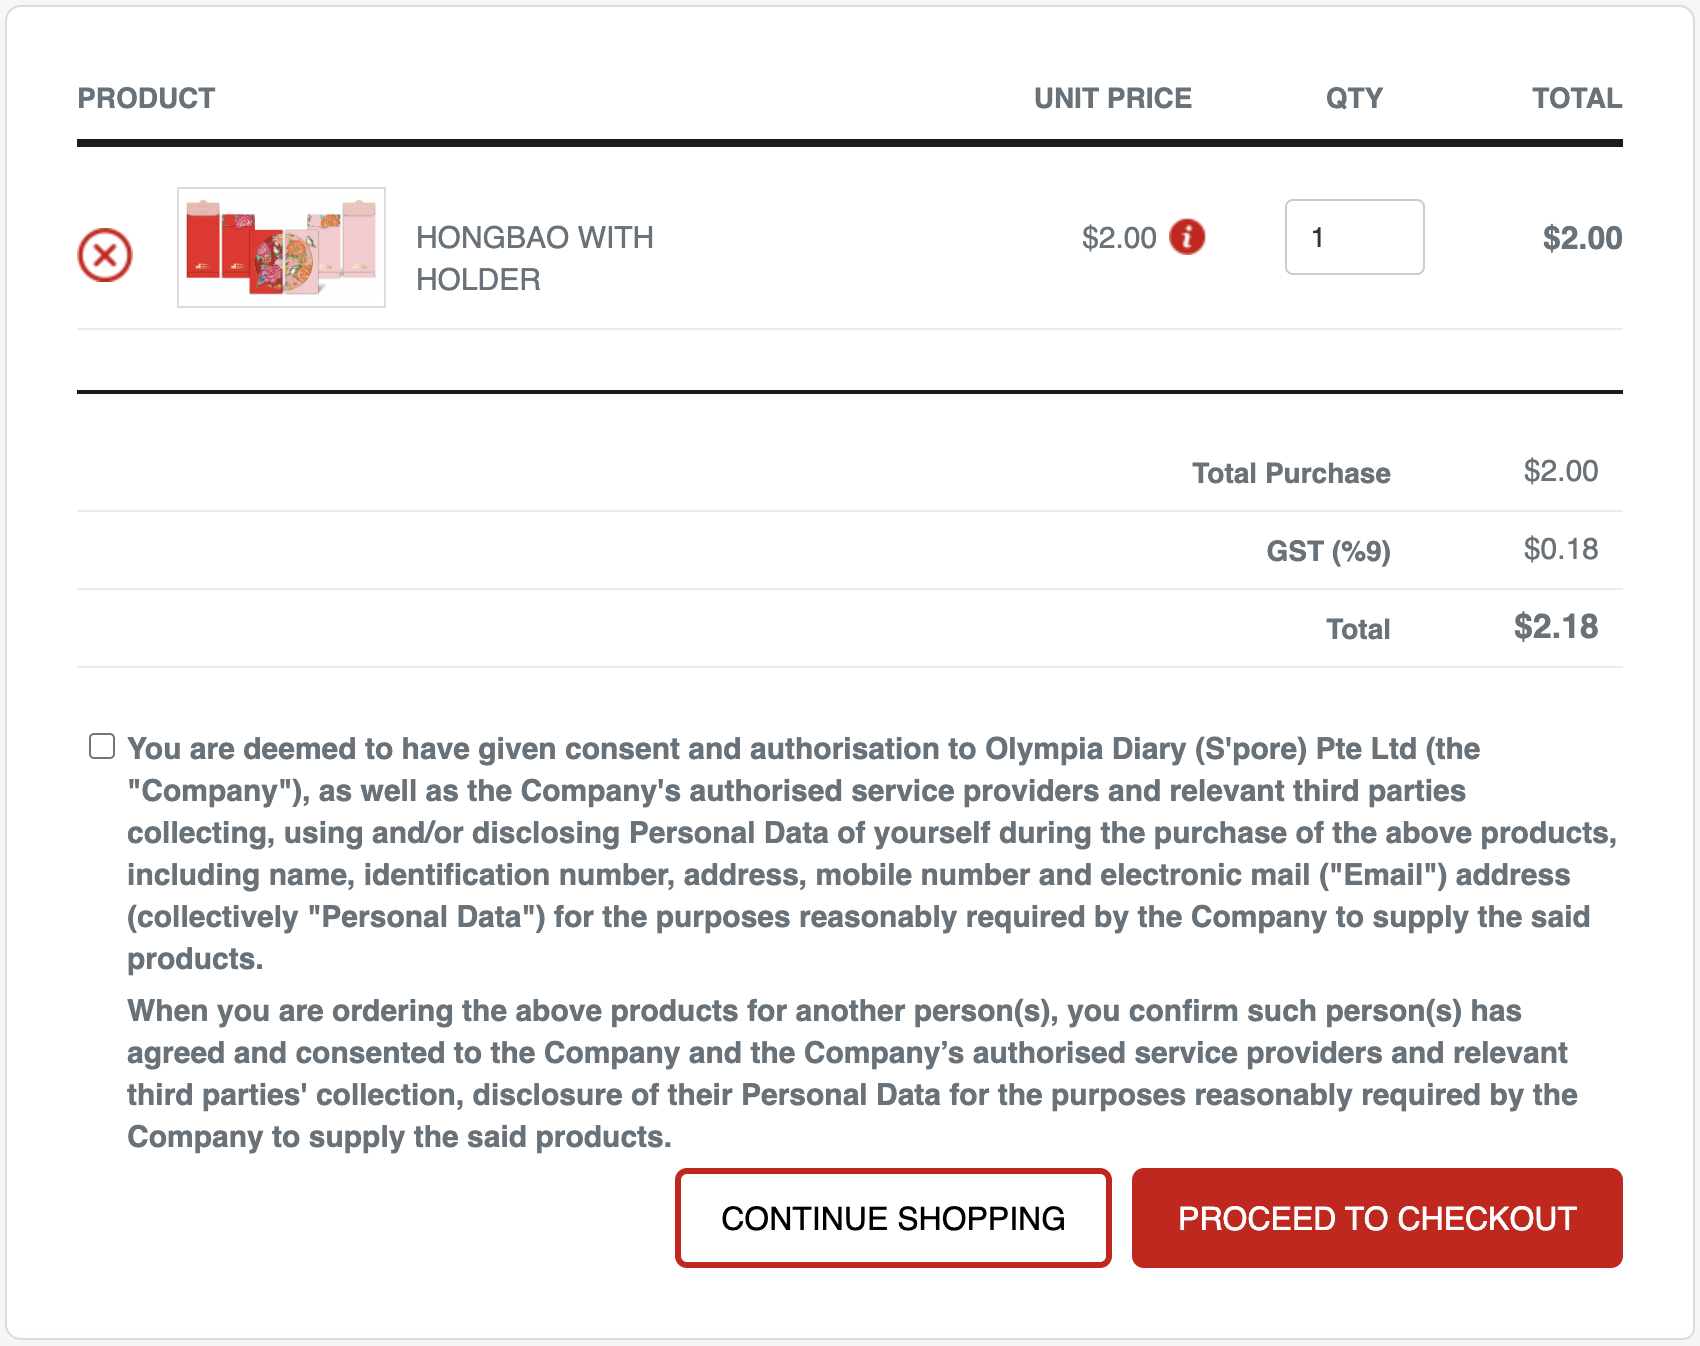Click the QTY column header
Image resolution: width=1700 pixels, height=1346 pixels.
point(1354,98)
